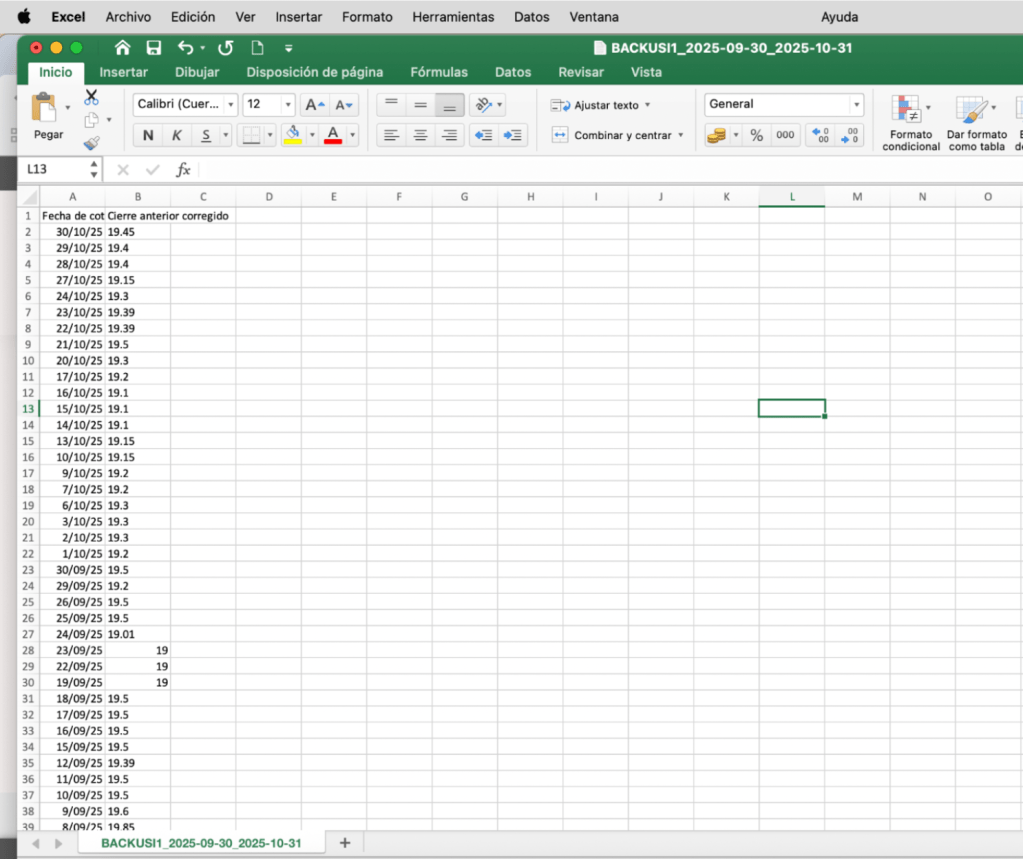Apply the yellow fill color bucket

pos(292,136)
